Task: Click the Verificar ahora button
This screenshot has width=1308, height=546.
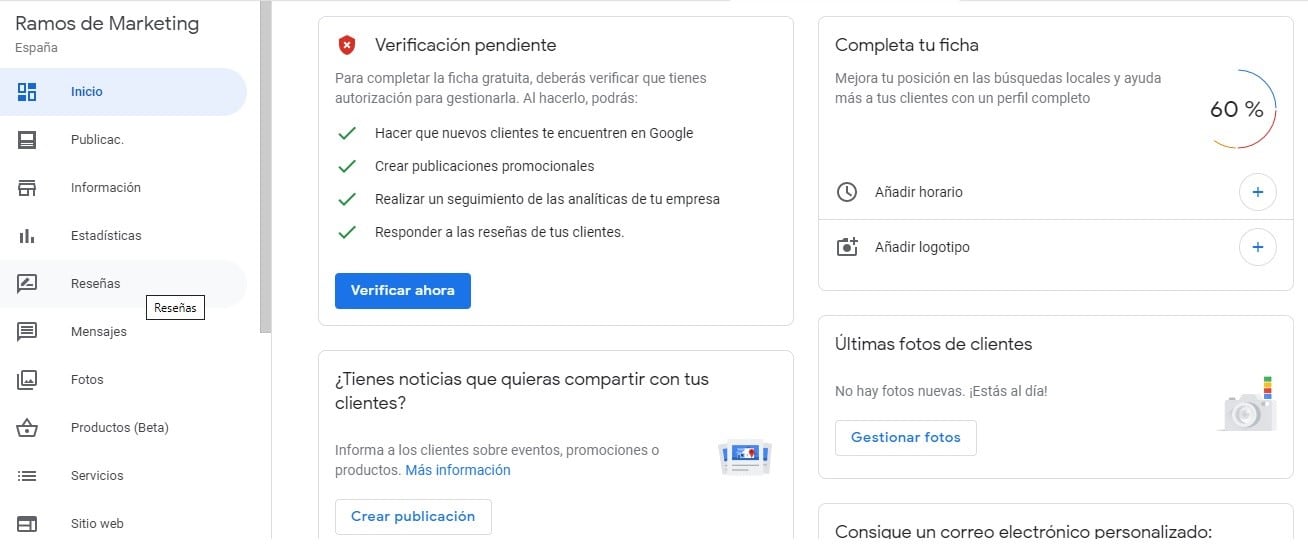Action: 403,291
